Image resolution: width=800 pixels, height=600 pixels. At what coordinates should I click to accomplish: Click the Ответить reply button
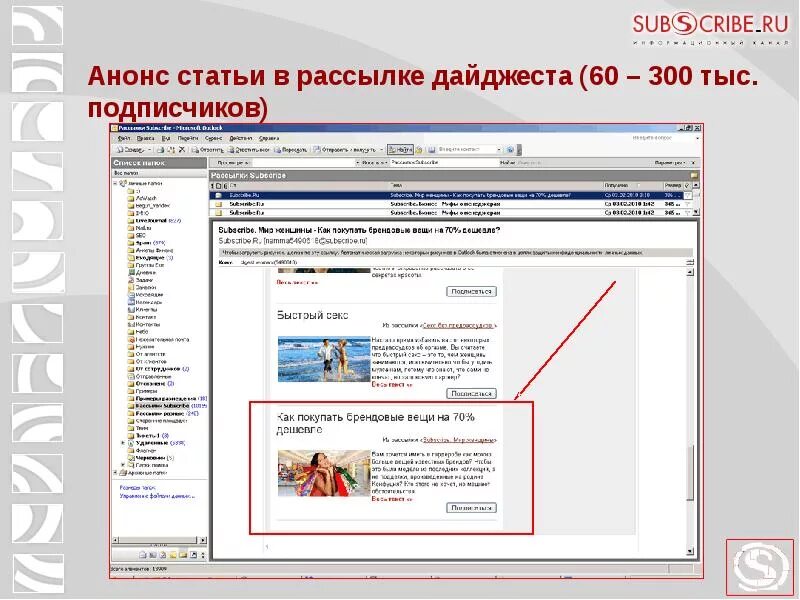208,150
